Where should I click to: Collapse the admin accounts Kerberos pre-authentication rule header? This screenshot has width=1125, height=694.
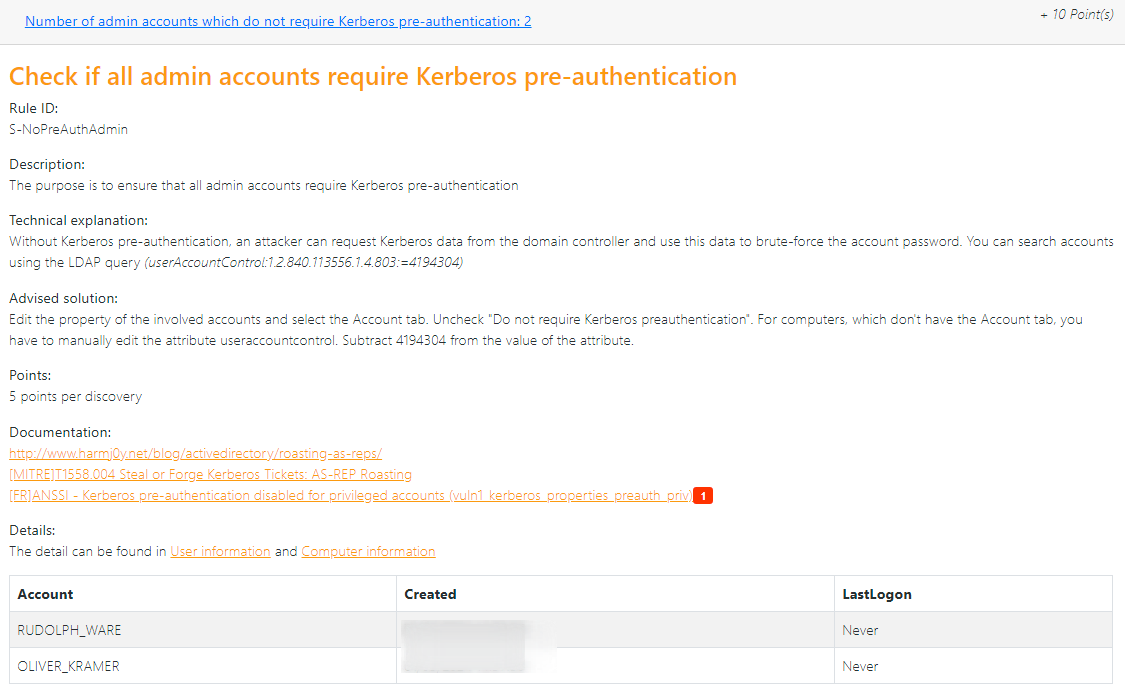point(278,21)
